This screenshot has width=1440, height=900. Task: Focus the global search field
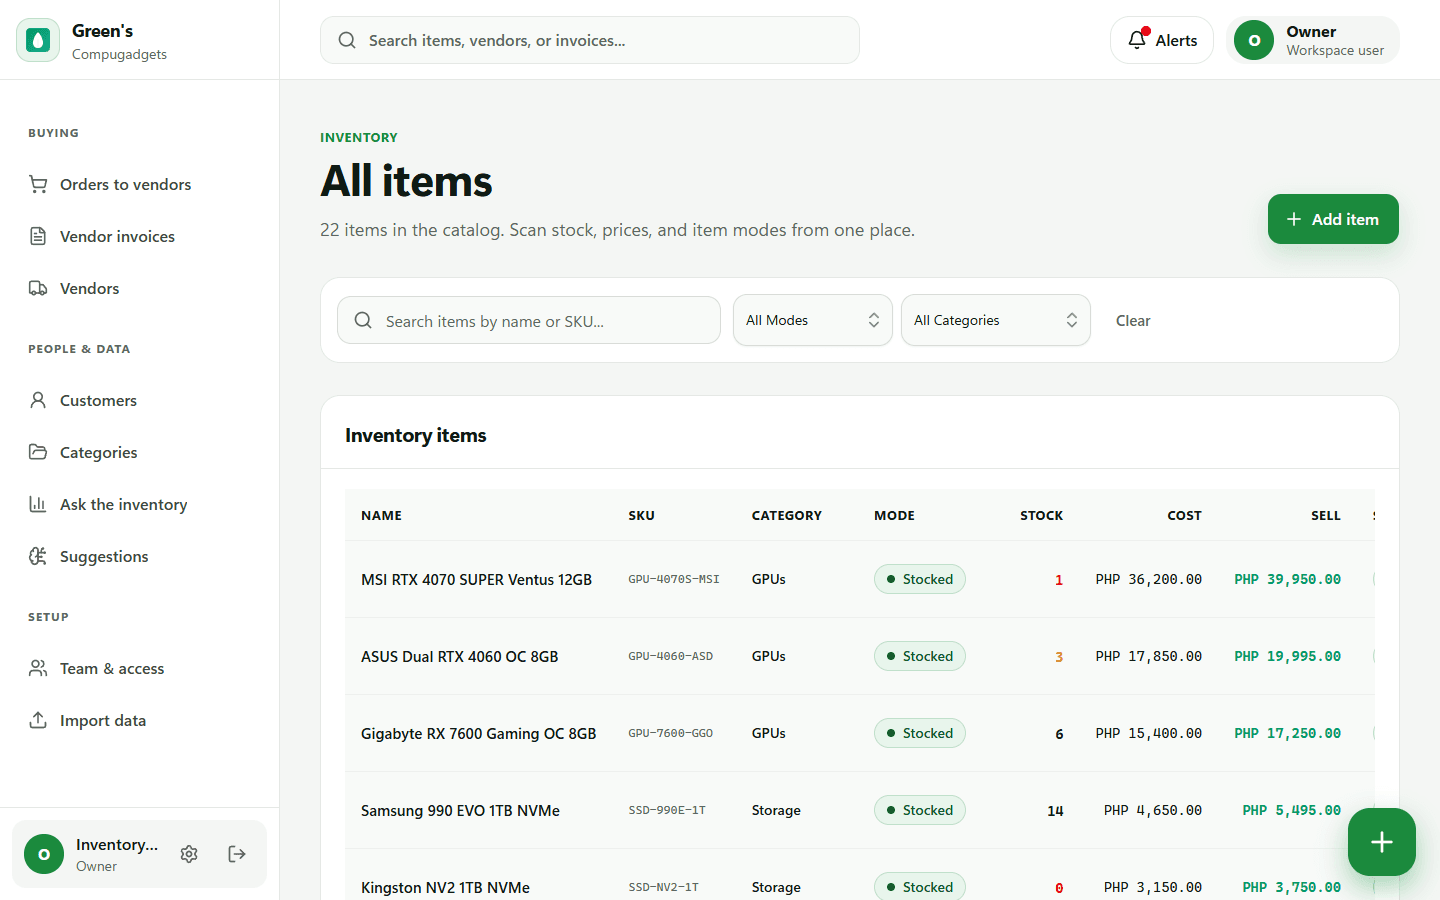(x=590, y=40)
